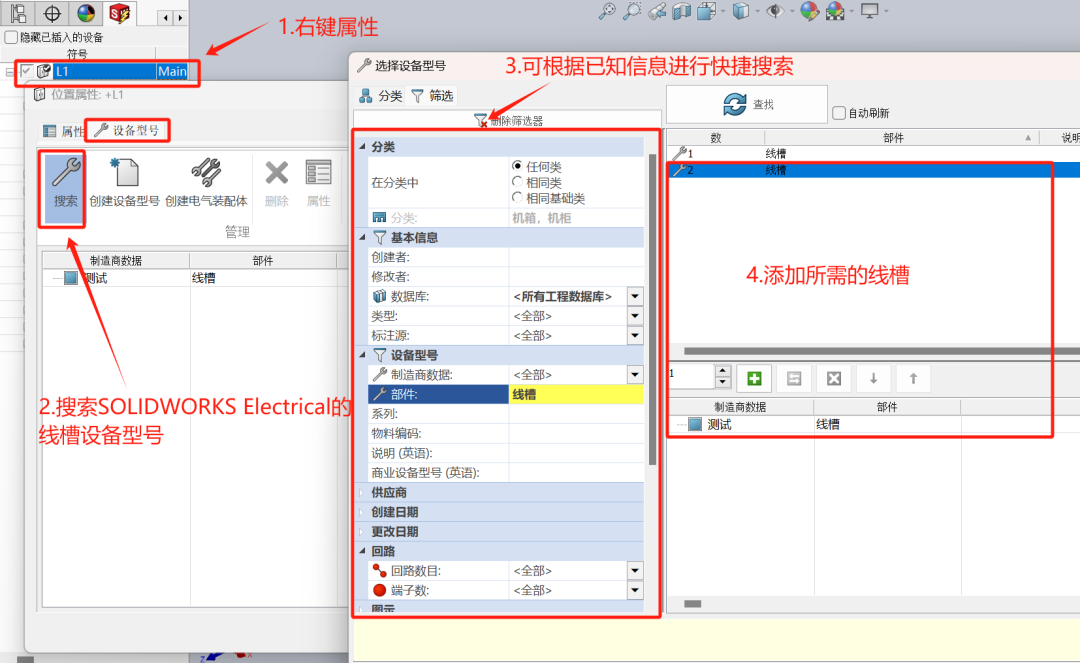
Task: Open the 数据库 dropdown showing 所有工程数据库
Action: [x=633, y=296]
